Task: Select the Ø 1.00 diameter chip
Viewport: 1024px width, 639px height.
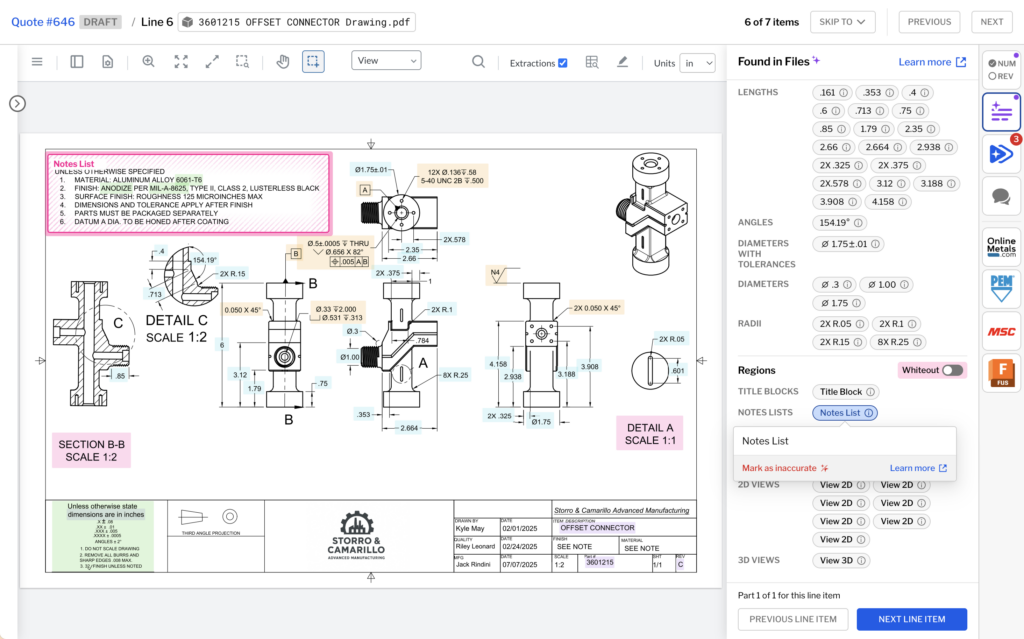Action: tap(887, 284)
